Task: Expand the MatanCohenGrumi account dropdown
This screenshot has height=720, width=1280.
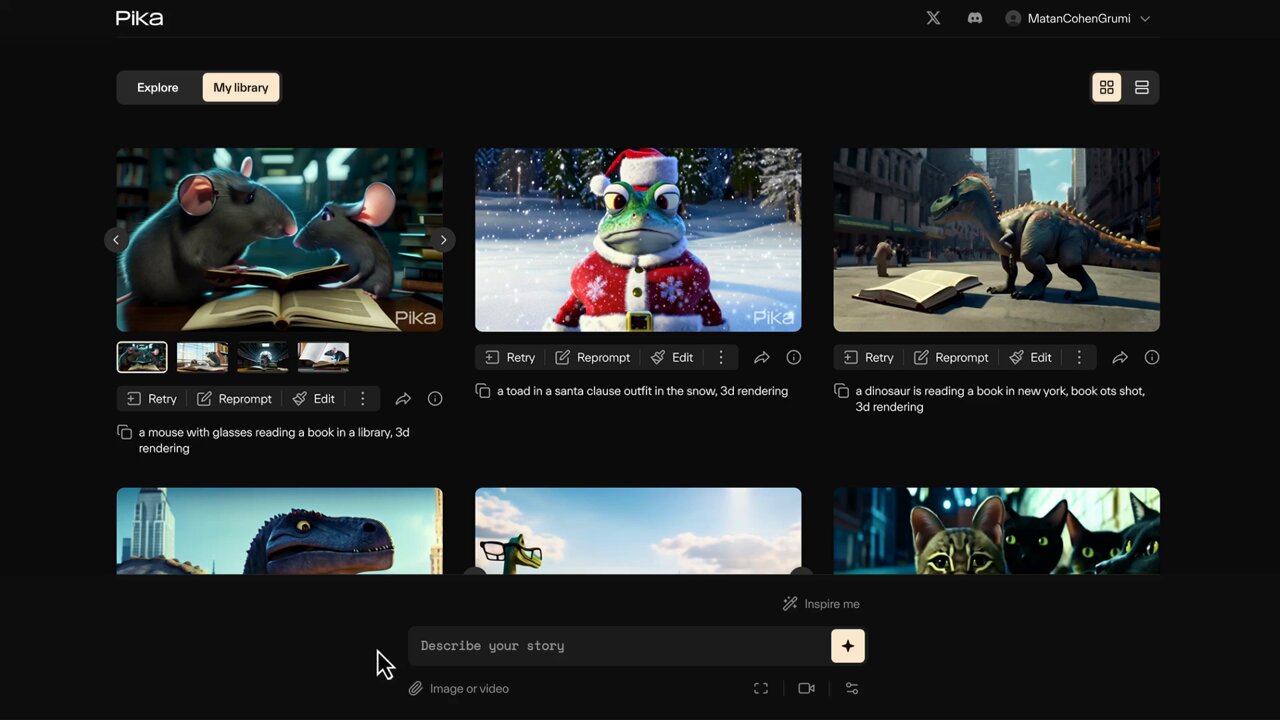Action: (1078, 18)
